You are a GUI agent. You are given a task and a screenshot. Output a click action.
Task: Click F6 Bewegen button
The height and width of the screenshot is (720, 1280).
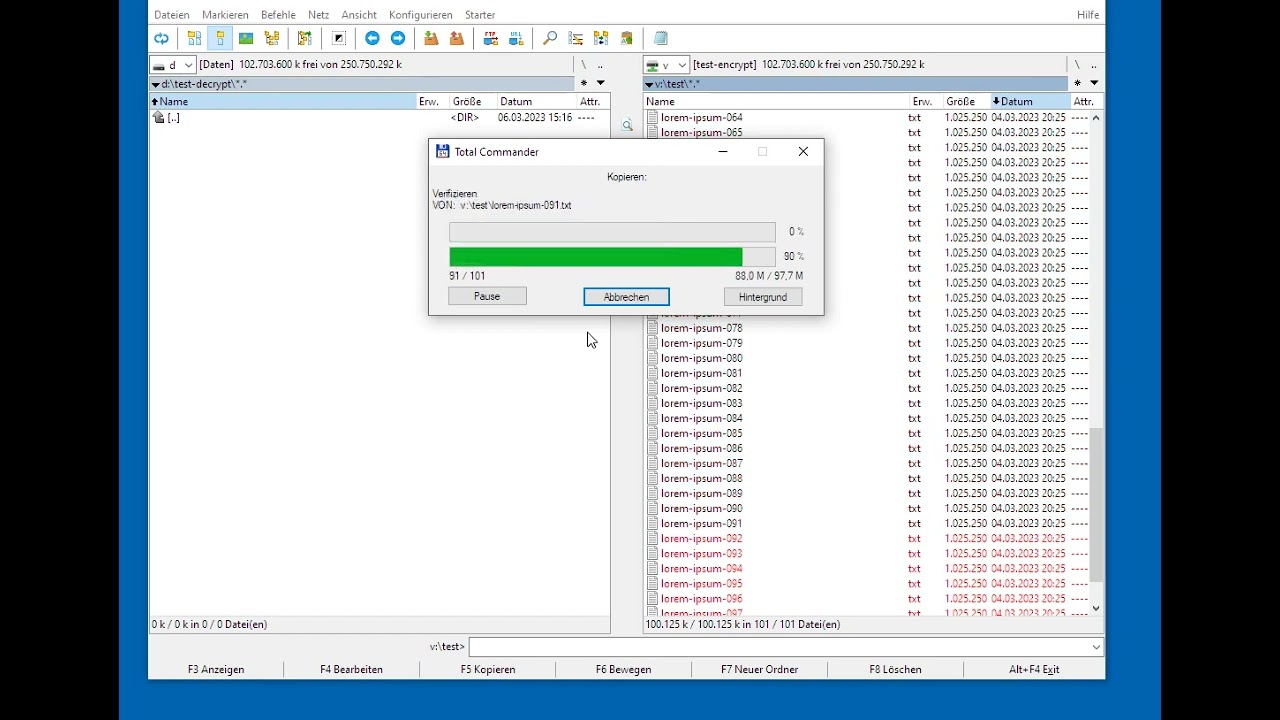624,670
